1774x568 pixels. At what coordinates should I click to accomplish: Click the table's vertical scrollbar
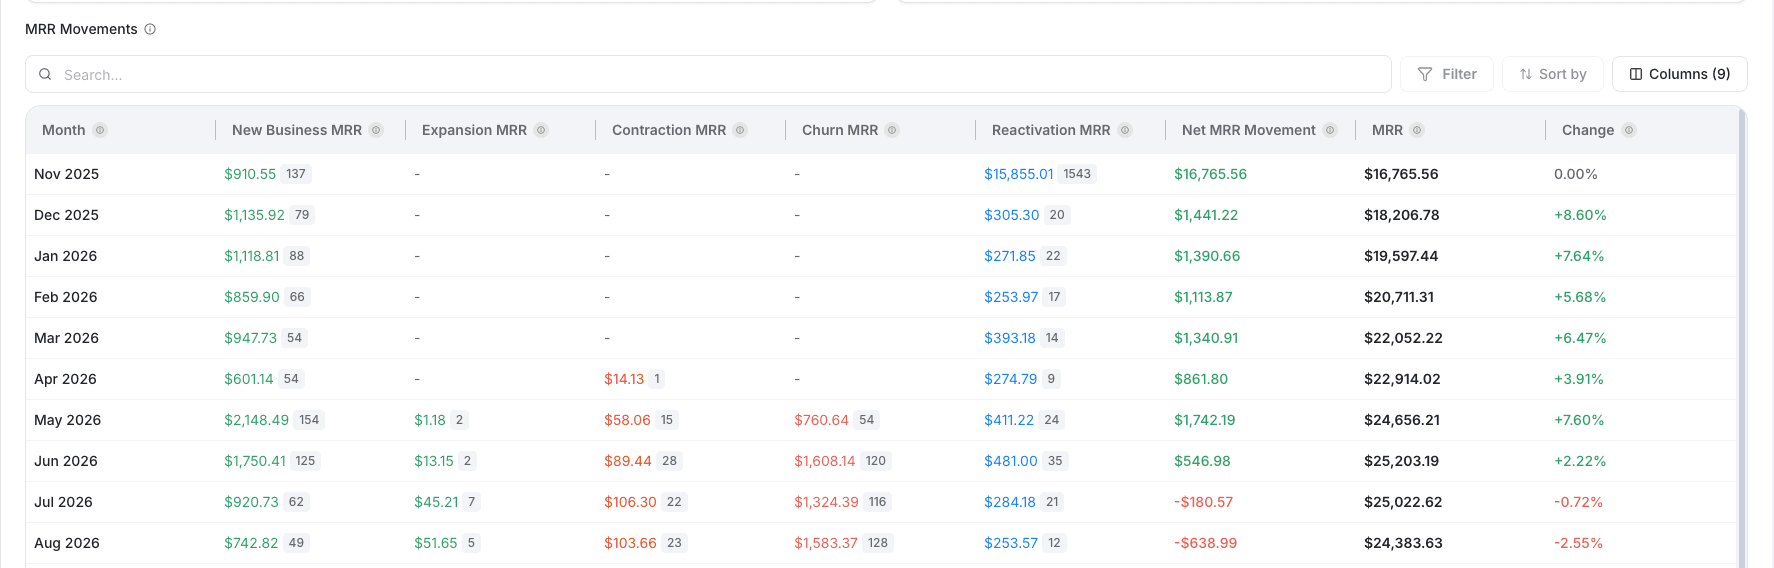pyautogui.click(x=1743, y=340)
